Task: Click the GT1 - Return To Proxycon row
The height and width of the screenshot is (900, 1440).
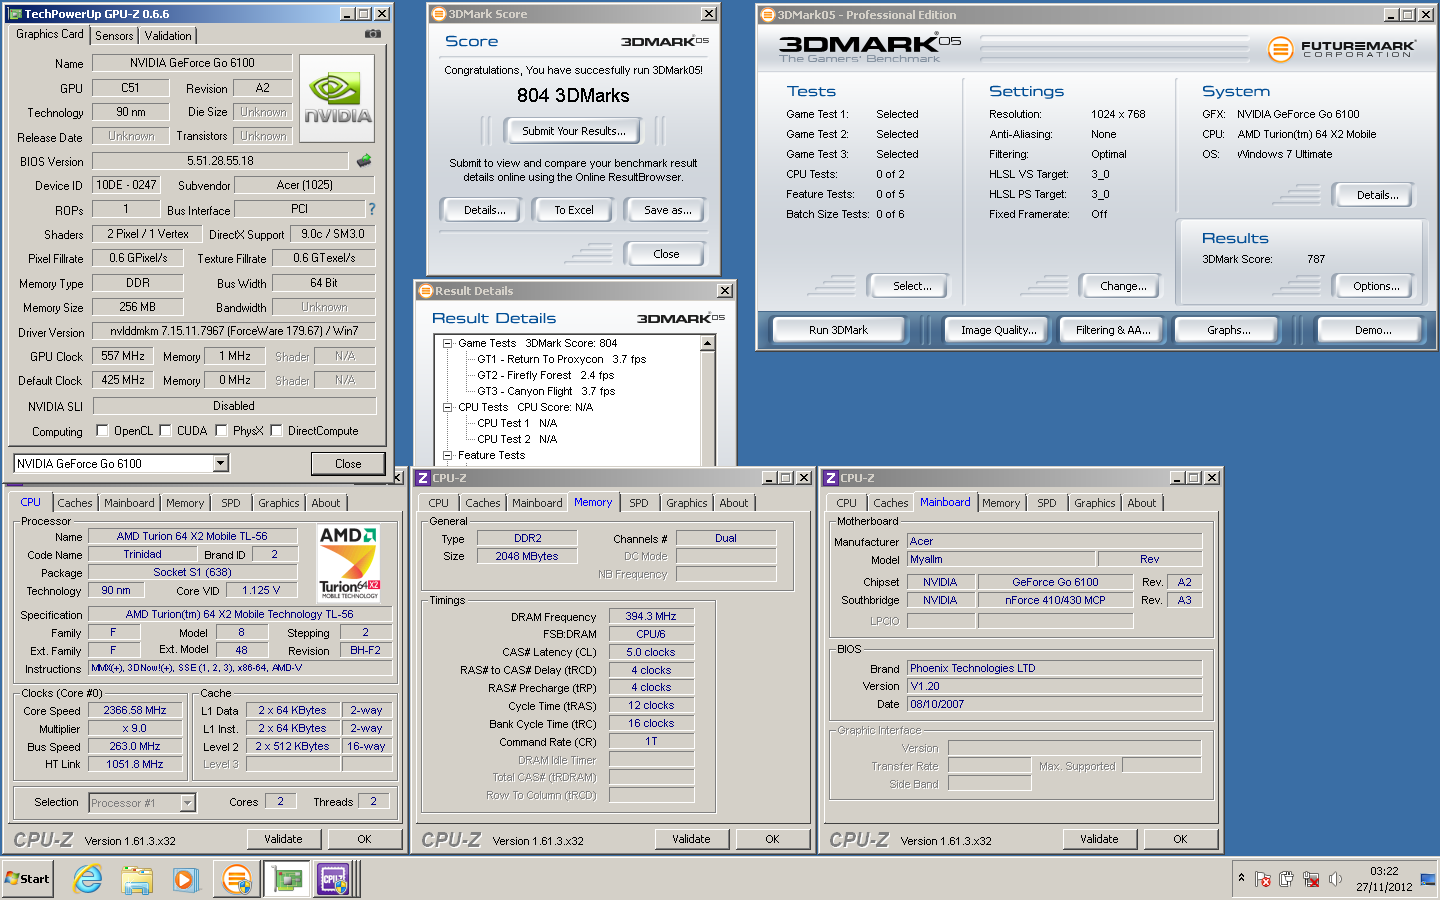Action: (x=561, y=359)
